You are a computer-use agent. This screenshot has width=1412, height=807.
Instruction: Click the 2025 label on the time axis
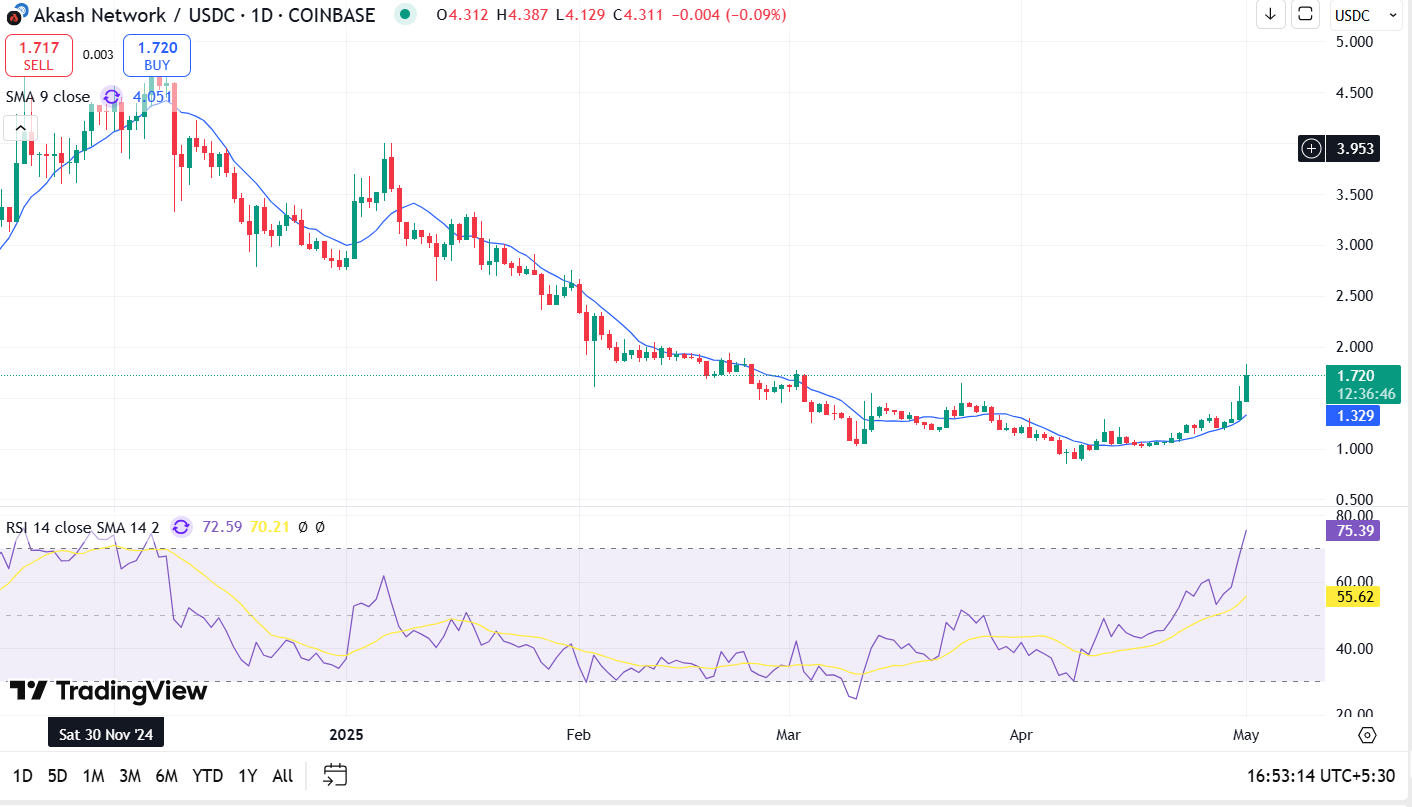pyautogui.click(x=346, y=735)
